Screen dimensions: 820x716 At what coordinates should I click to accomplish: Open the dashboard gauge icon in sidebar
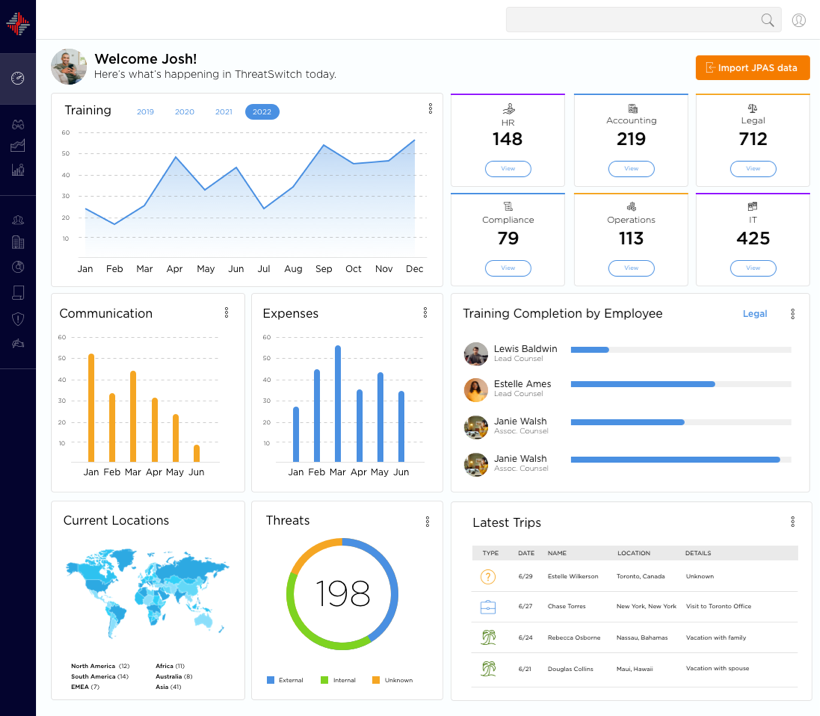tap(18, 78)
